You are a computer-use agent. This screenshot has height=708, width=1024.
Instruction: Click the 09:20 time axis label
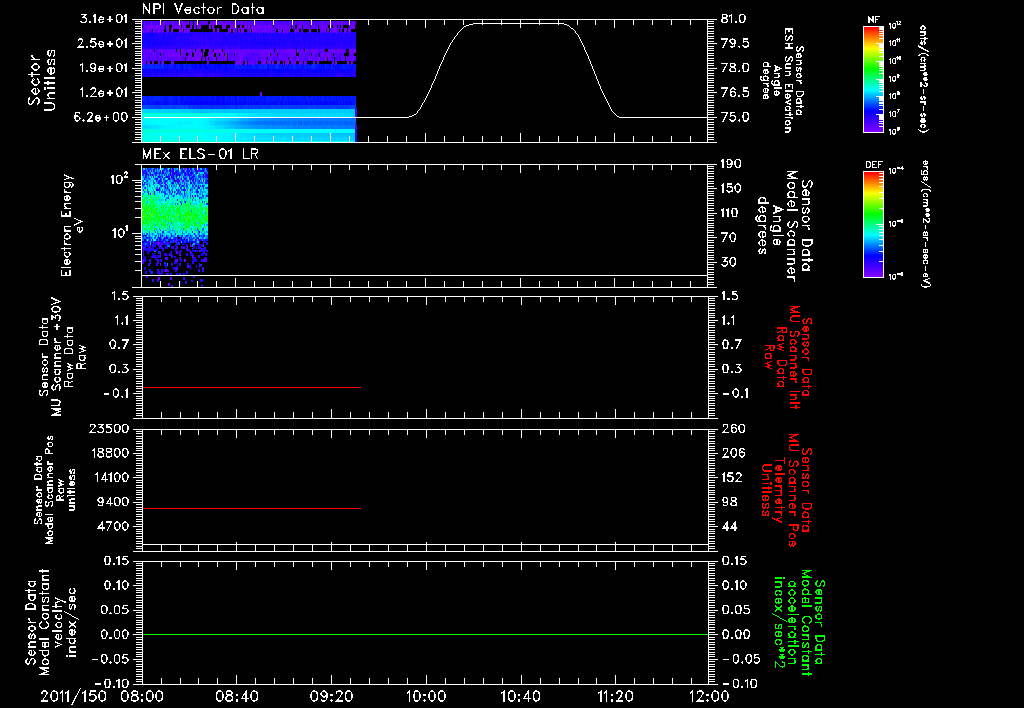pyautogui.click(x=330, y=696)
